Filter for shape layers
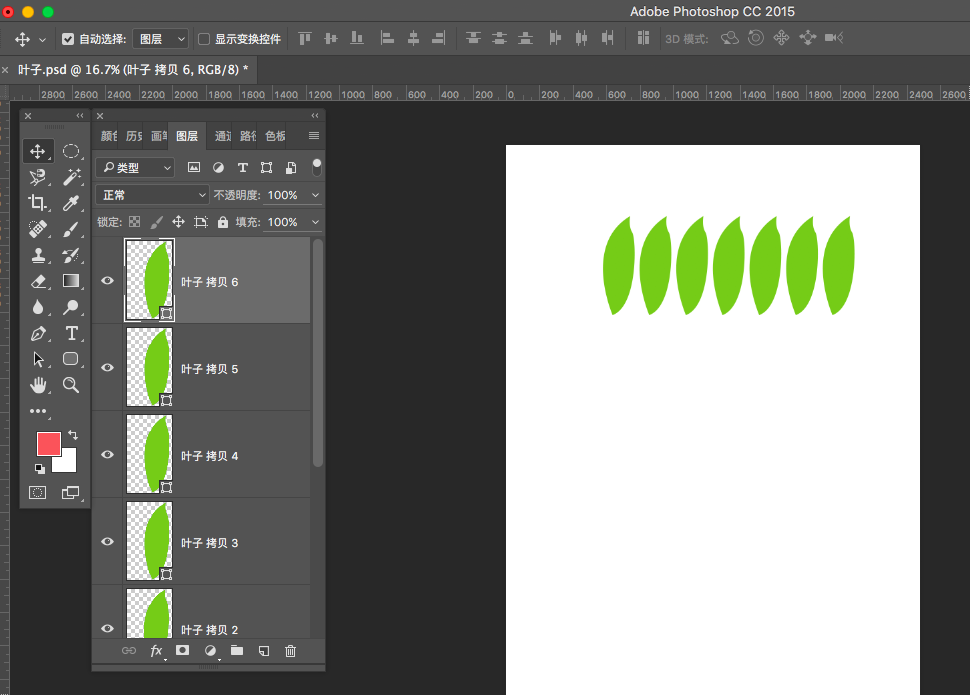 (x=267, y=167)
